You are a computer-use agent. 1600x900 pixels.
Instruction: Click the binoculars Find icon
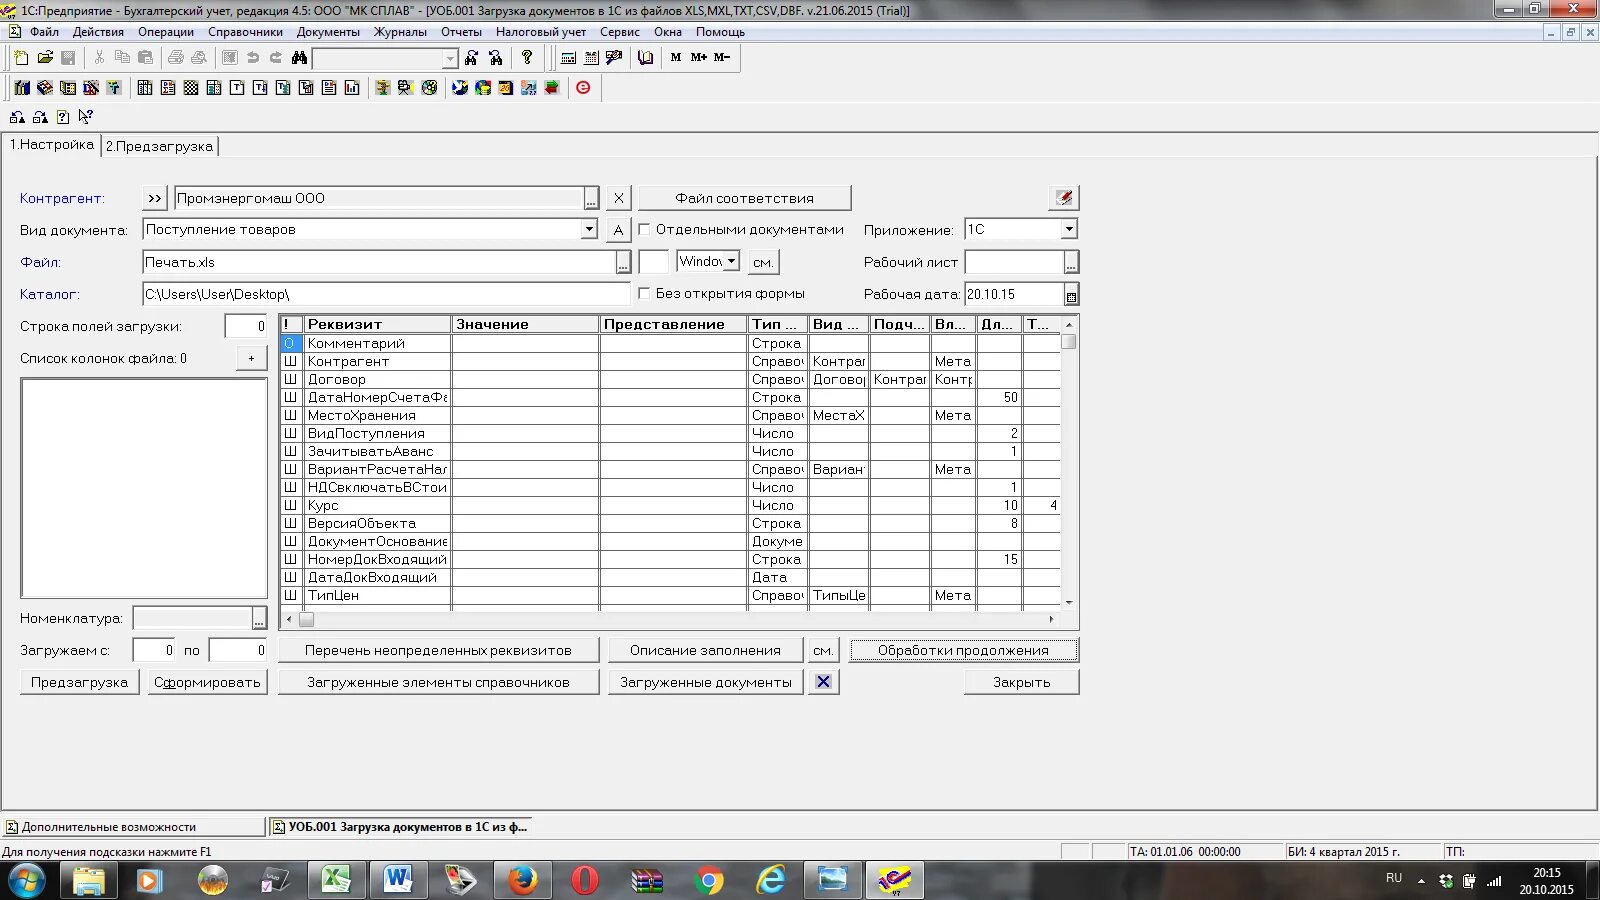click(299, 58)
